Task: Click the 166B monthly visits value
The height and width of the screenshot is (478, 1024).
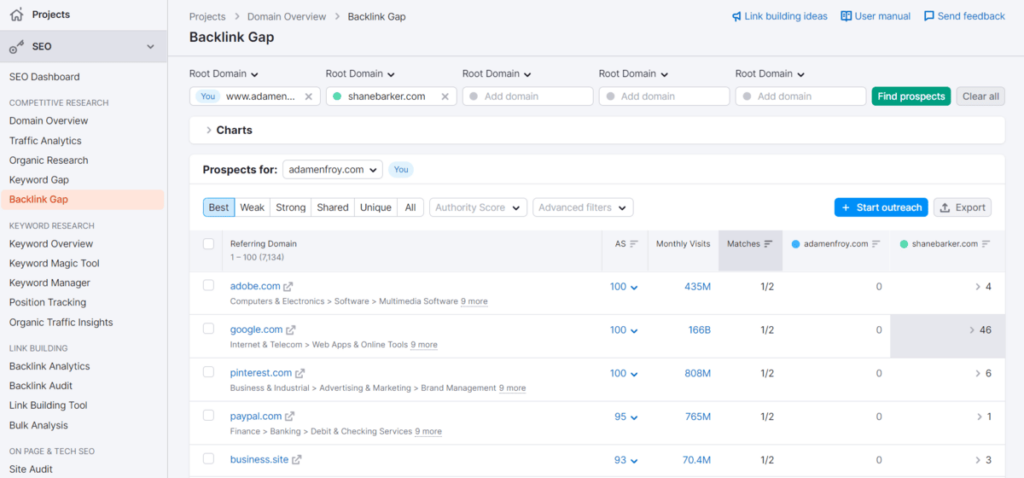Action: [699, 330]
